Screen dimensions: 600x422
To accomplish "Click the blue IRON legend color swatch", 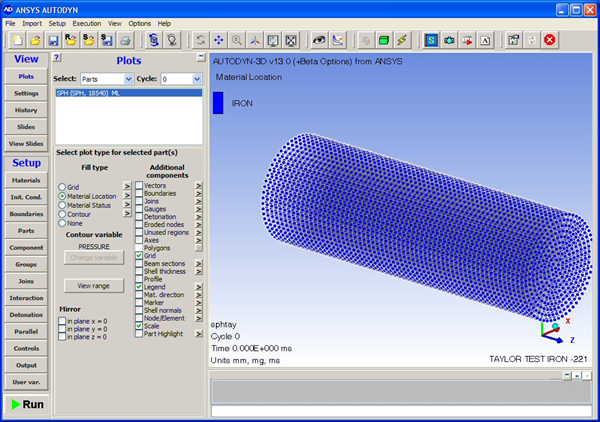I will (x=218, y=103).
